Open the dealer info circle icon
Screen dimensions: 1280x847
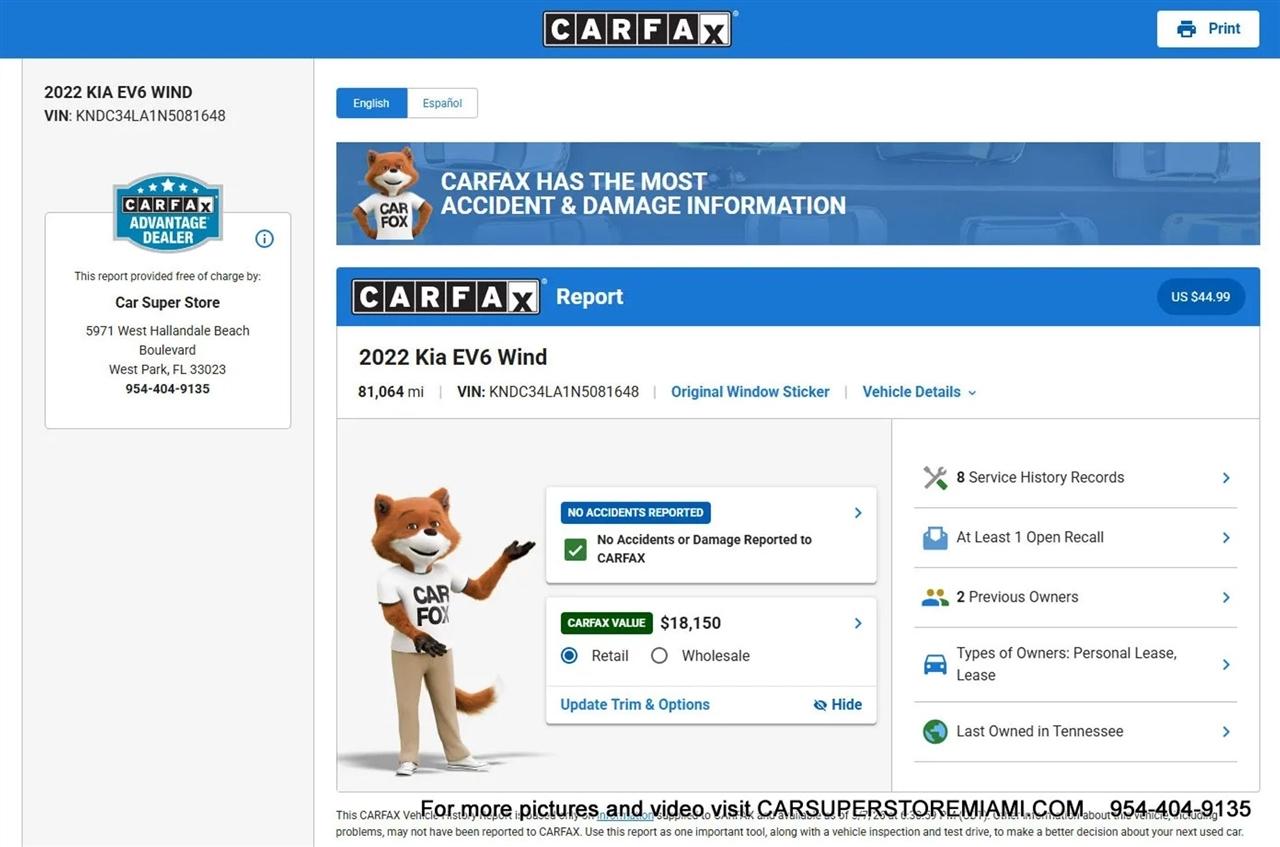point(264,238)
